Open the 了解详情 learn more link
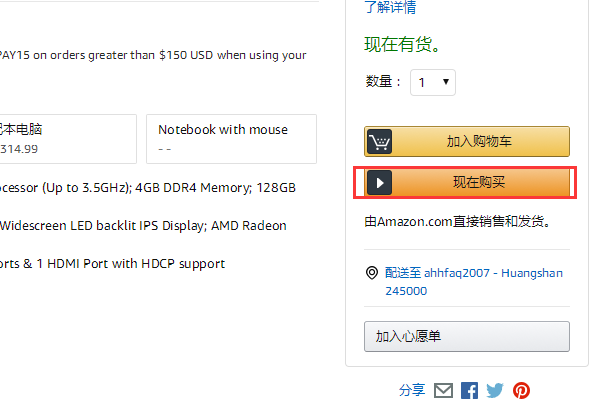This screenshot has width=601, height=399. (390, 7)
